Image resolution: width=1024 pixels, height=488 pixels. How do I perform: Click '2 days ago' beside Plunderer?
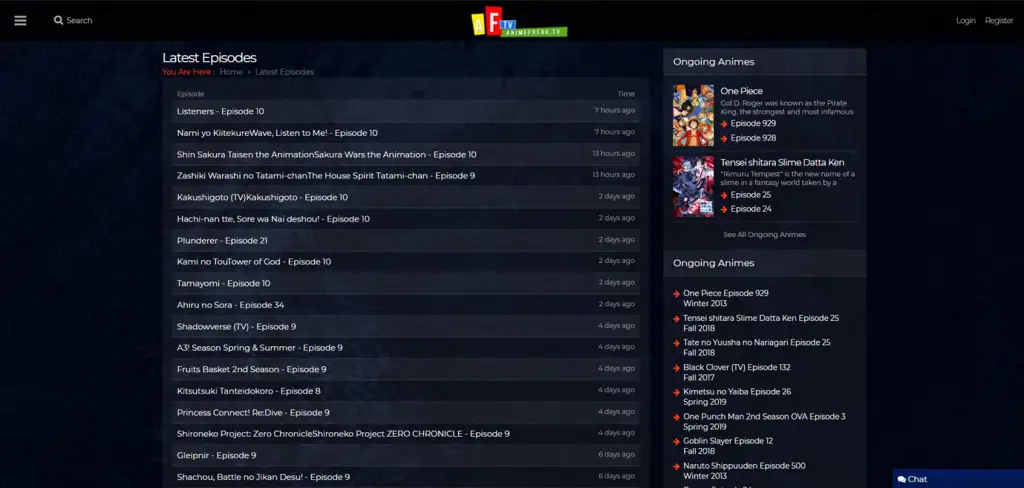click(x=616, y=240)
